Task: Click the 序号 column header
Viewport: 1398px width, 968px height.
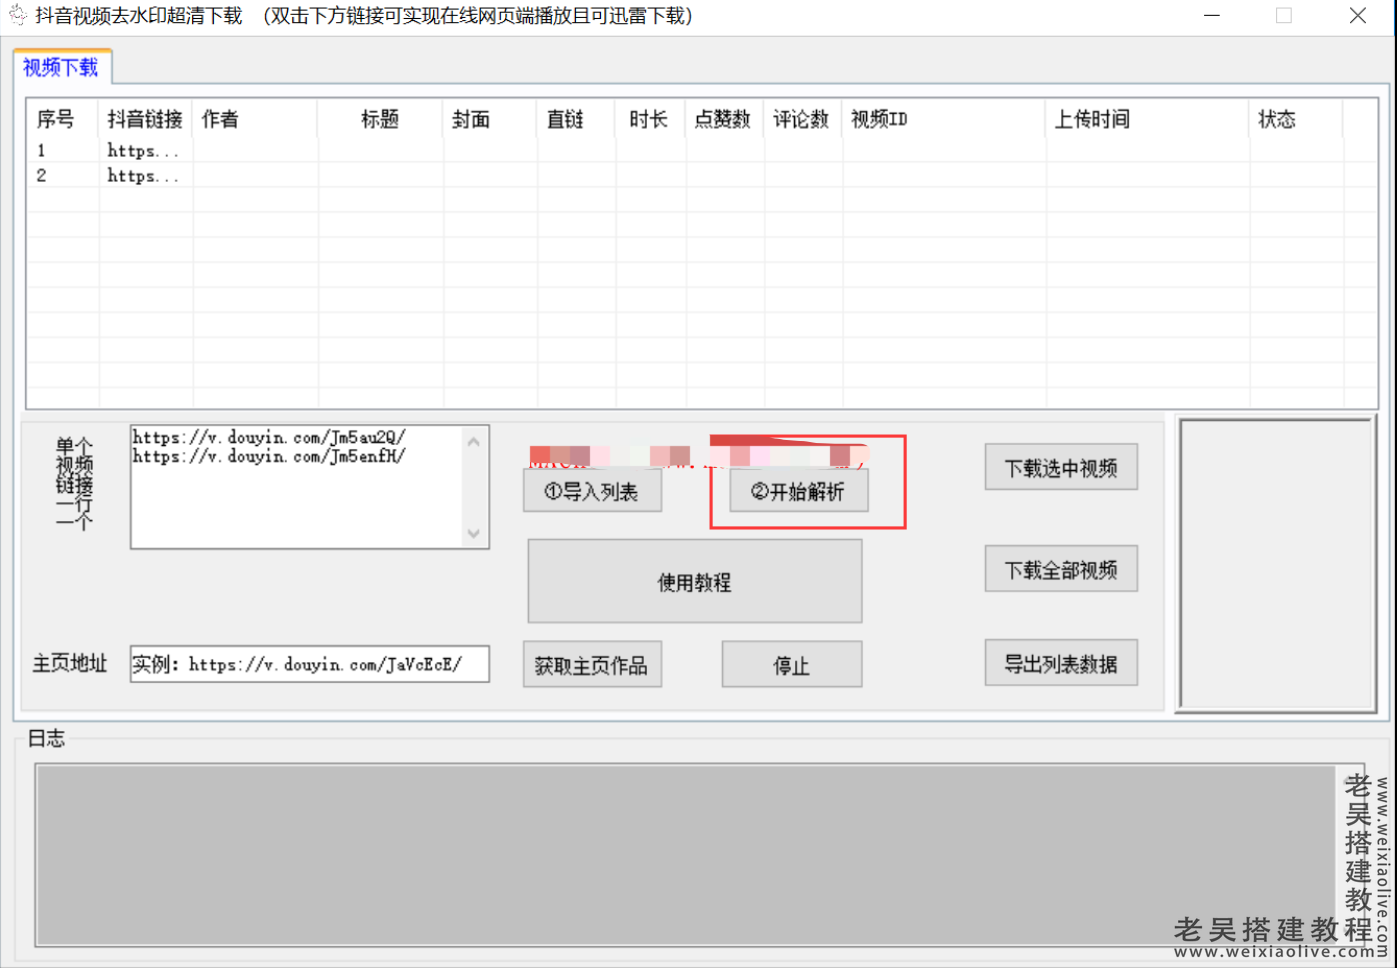Action: 62,119
